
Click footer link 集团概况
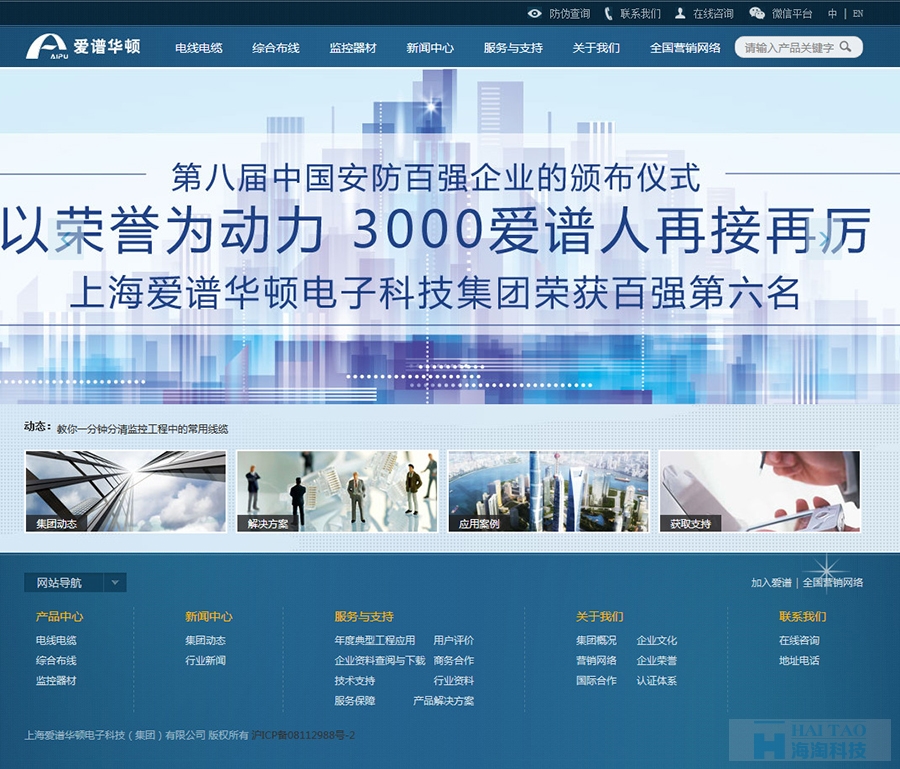tap(596, 640)
